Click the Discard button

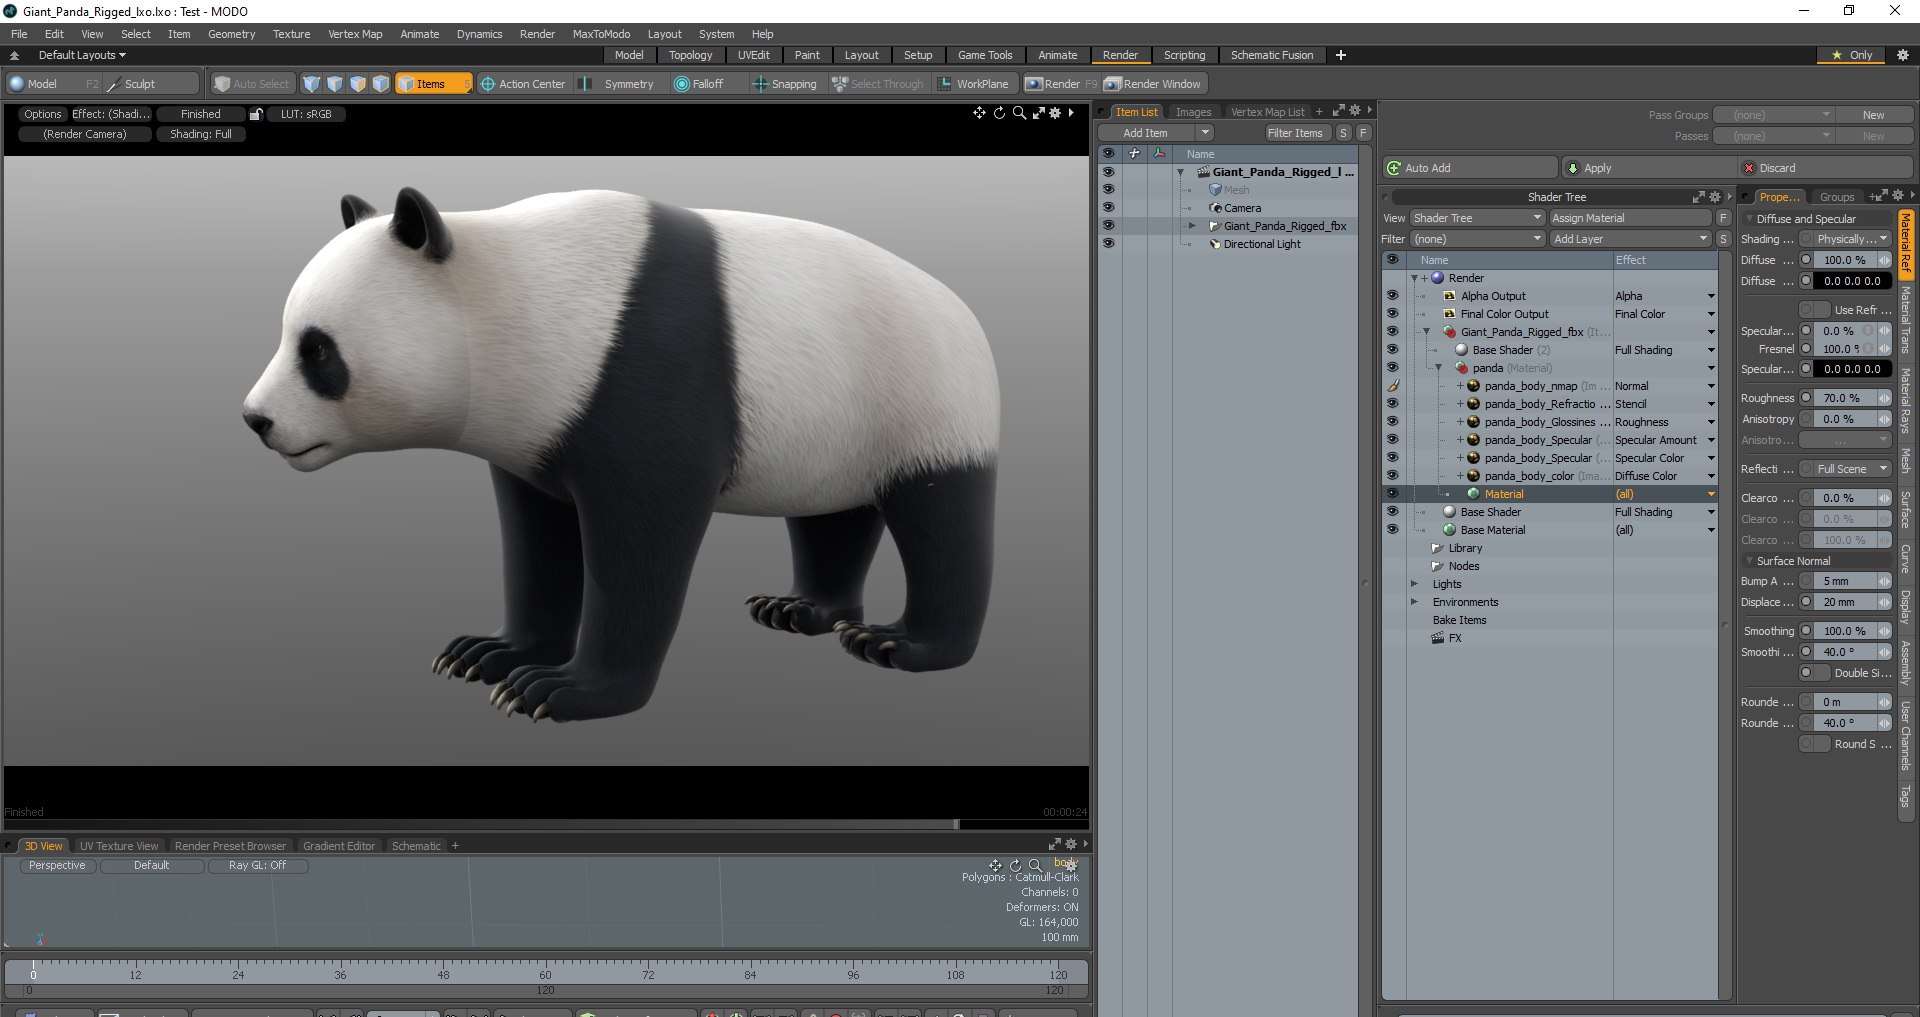click(1826, 168)
